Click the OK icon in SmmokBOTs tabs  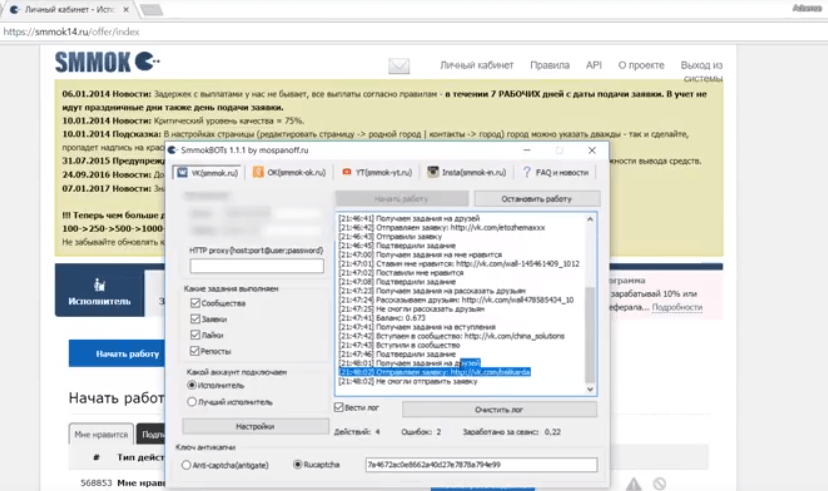pos(258,172)
